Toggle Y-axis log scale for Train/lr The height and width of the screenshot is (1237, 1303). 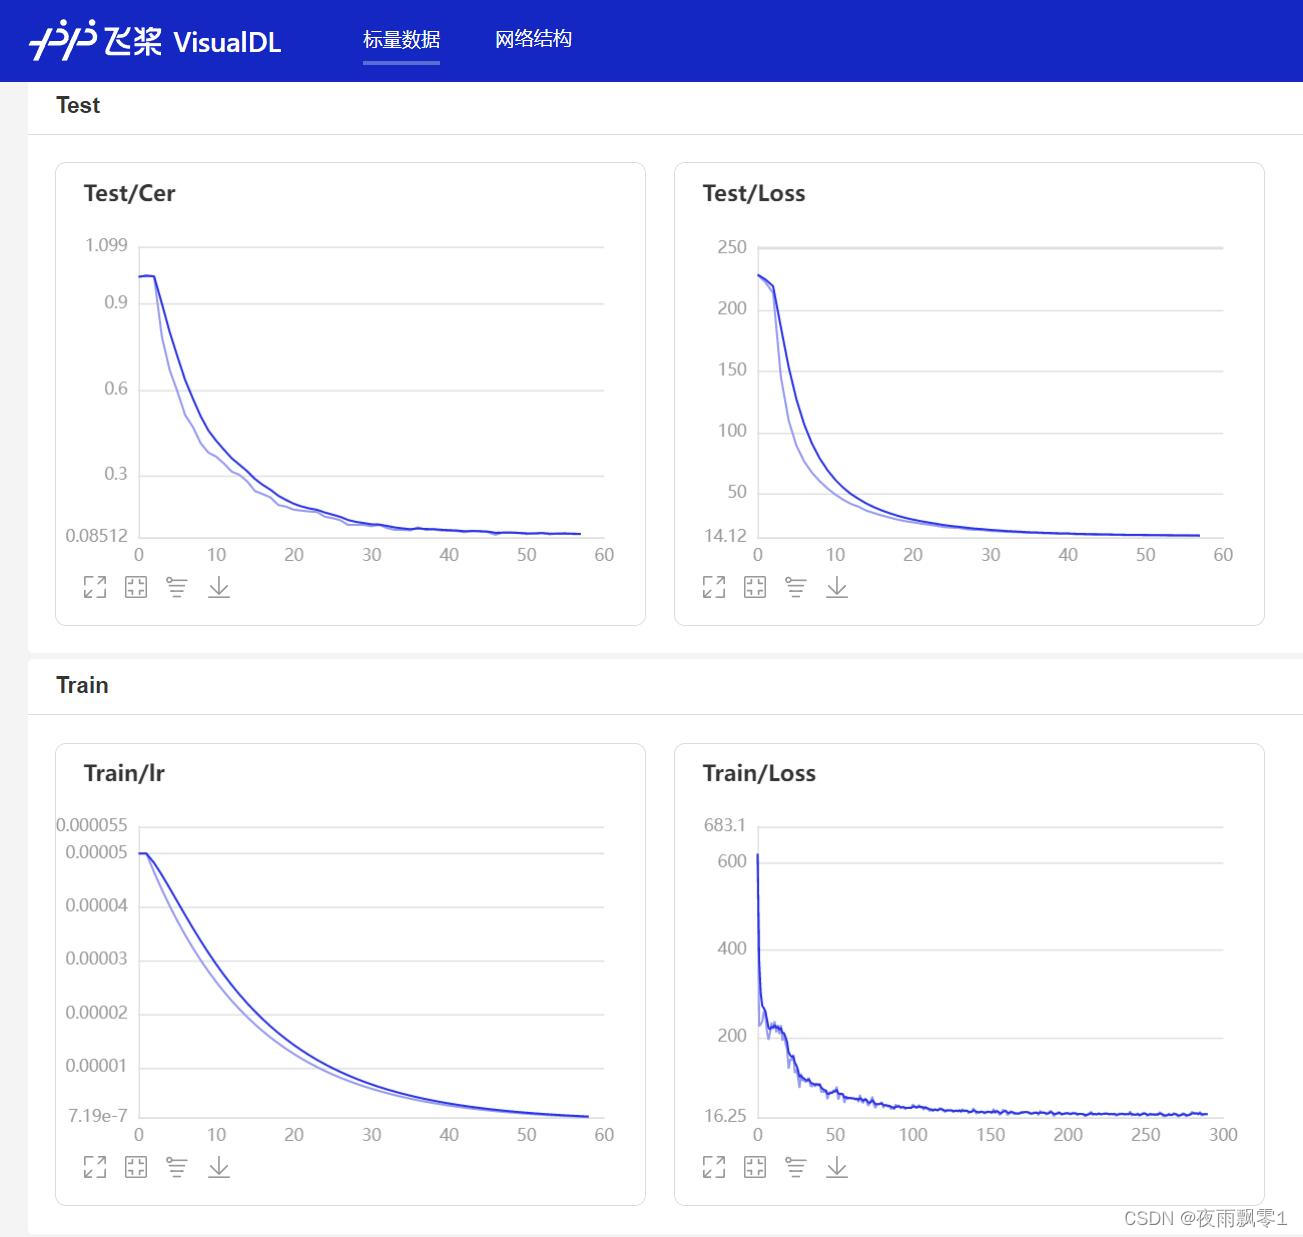click(177, 1167)
